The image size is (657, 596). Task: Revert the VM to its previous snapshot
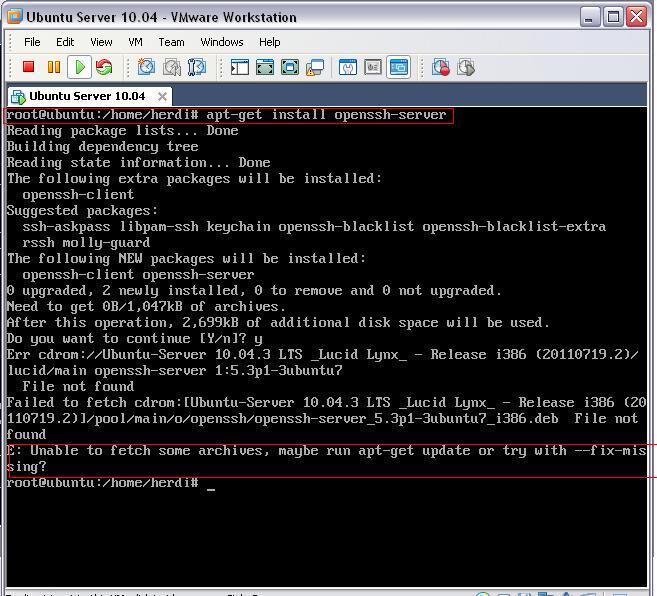[171, 67]
